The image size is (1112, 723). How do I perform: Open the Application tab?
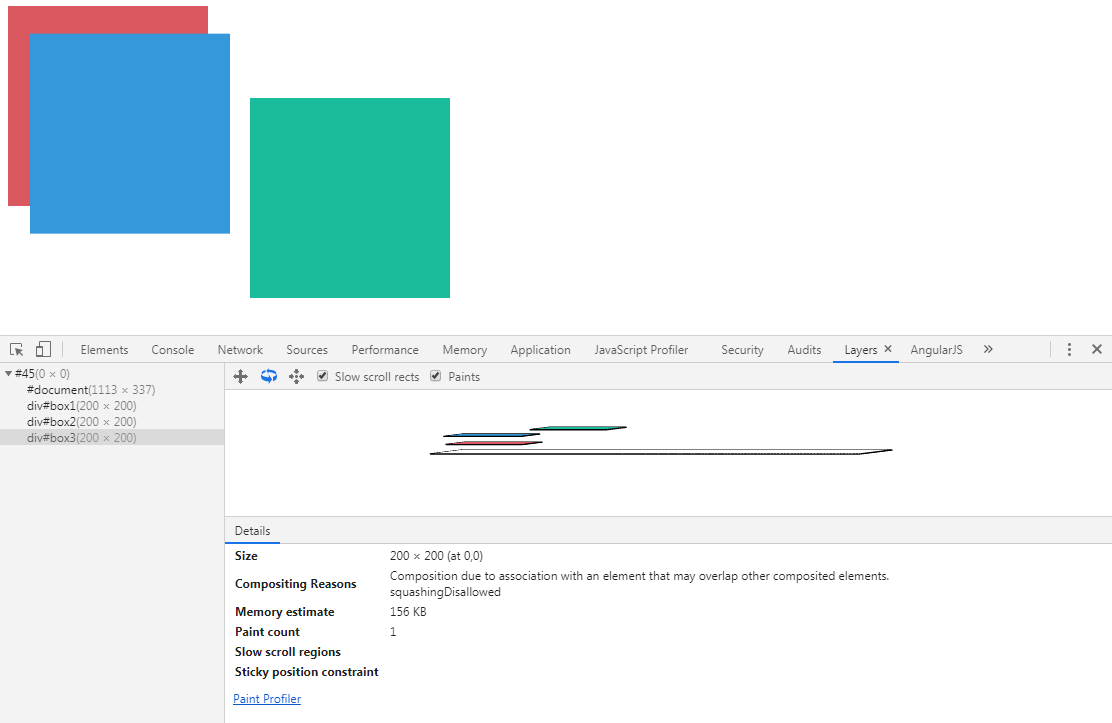click(x=540, y=350)
